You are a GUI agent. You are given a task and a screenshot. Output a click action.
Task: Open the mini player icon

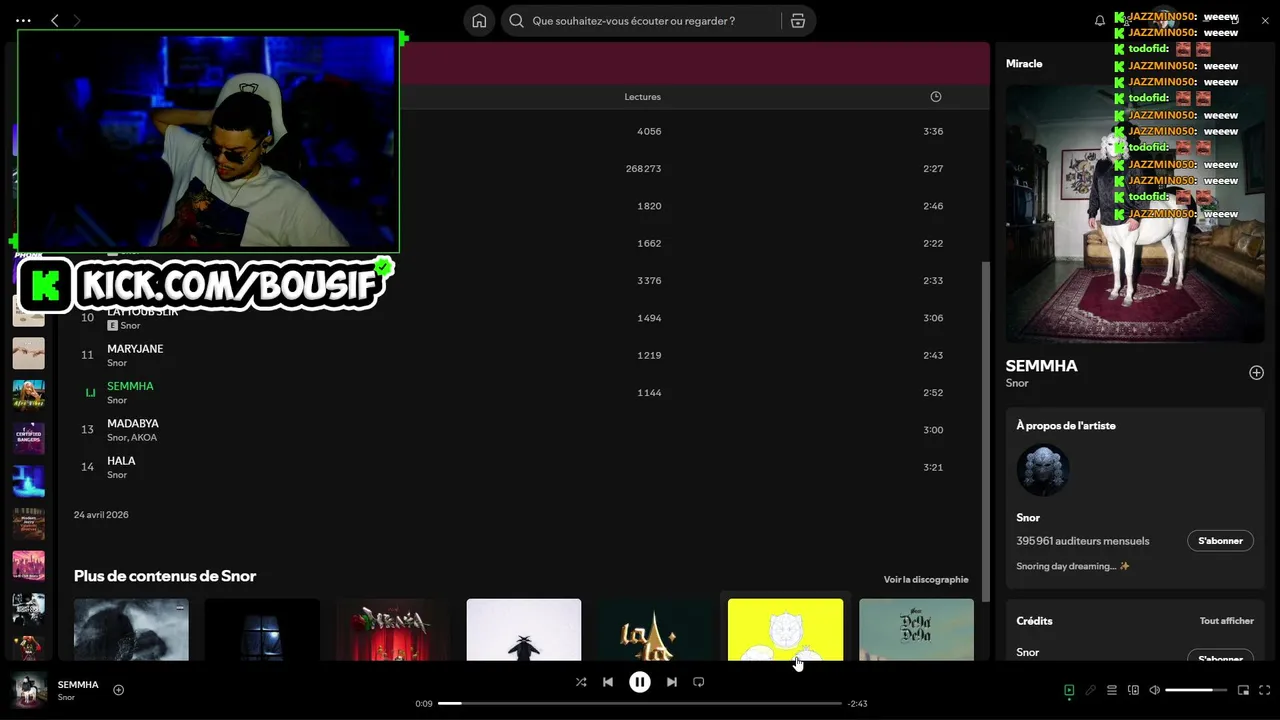[1244, 690]
